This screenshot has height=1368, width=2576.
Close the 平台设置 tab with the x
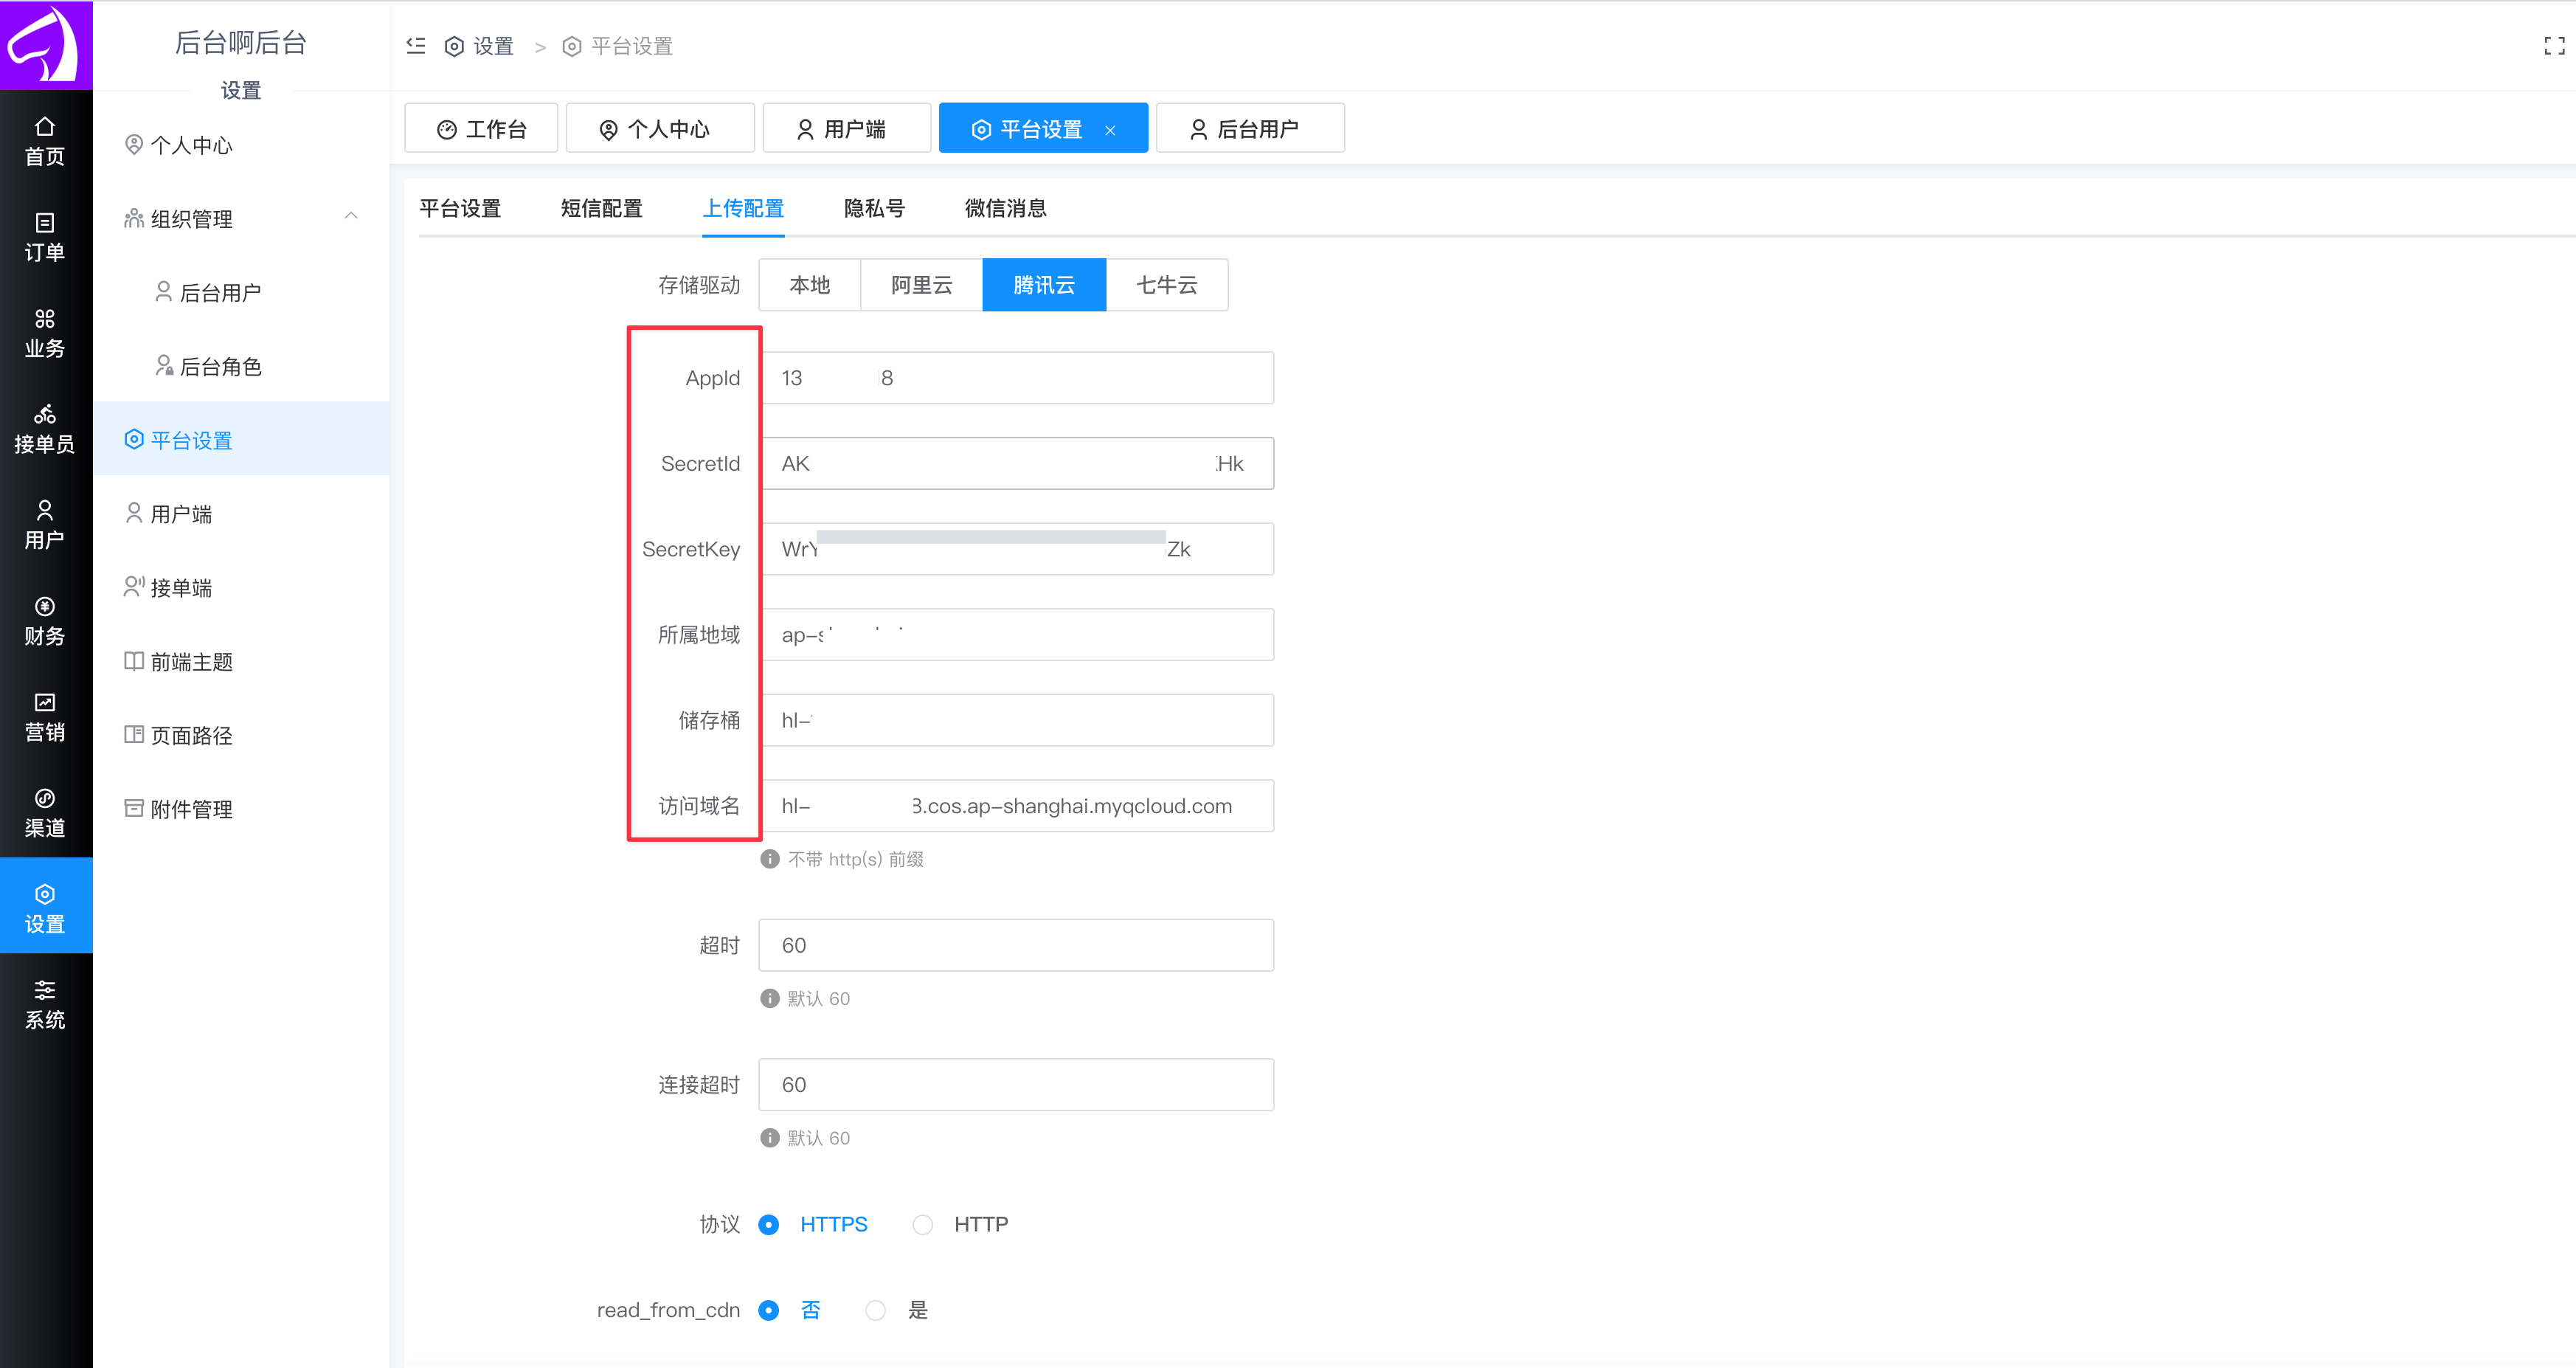1110,130
